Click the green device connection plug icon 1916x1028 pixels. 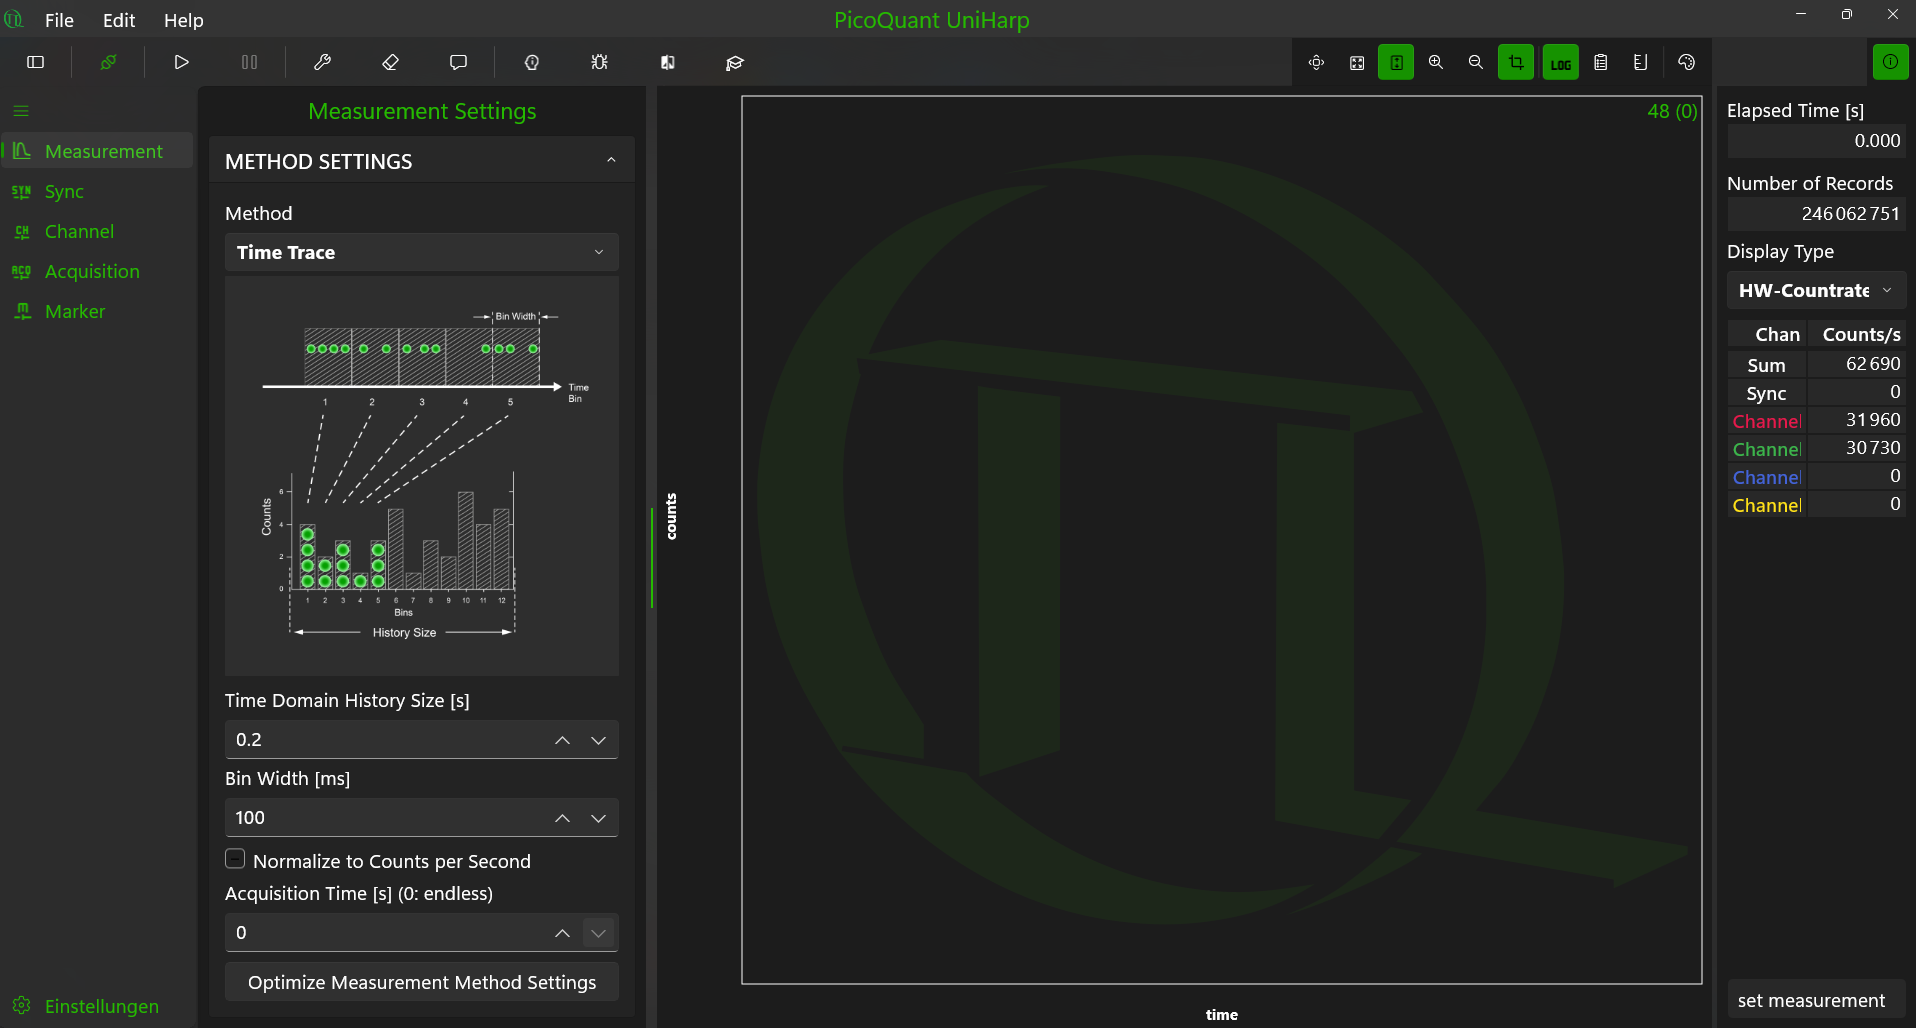pyautogui.click(x=108, y=62)
